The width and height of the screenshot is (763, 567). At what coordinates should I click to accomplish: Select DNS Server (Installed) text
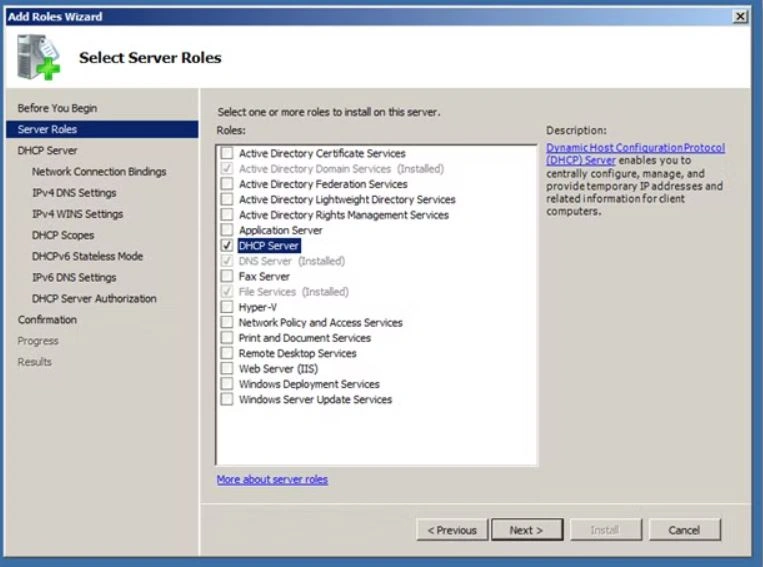click(291, 260)
